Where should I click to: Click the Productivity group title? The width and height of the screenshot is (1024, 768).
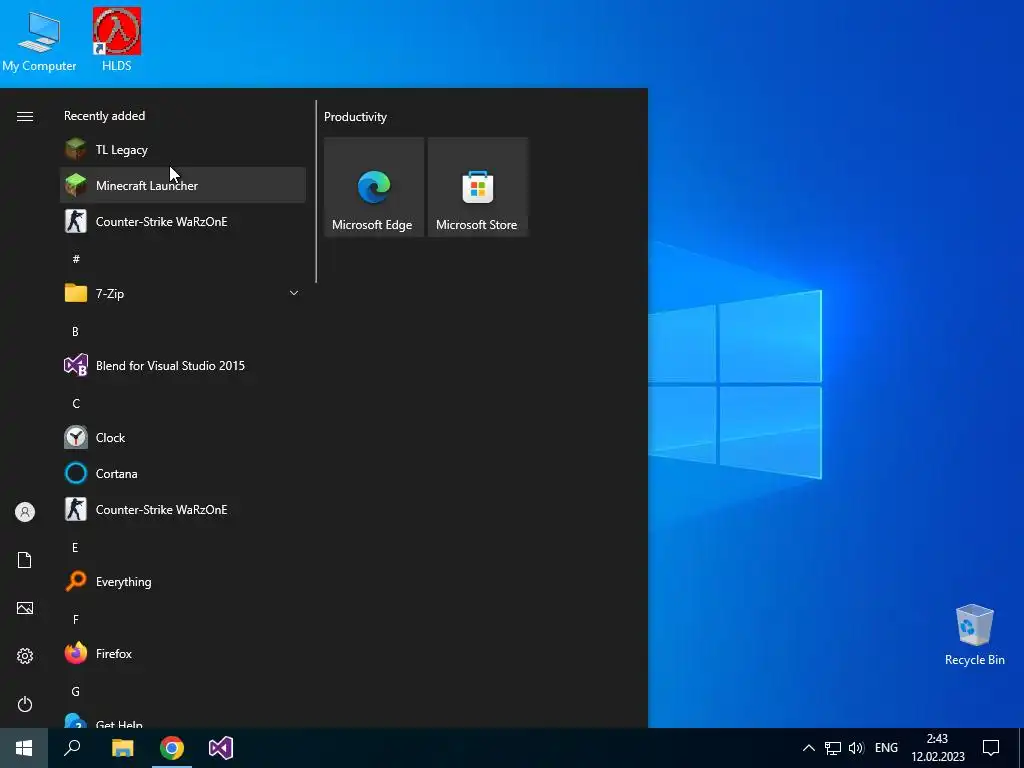click(x=355, y=117)
